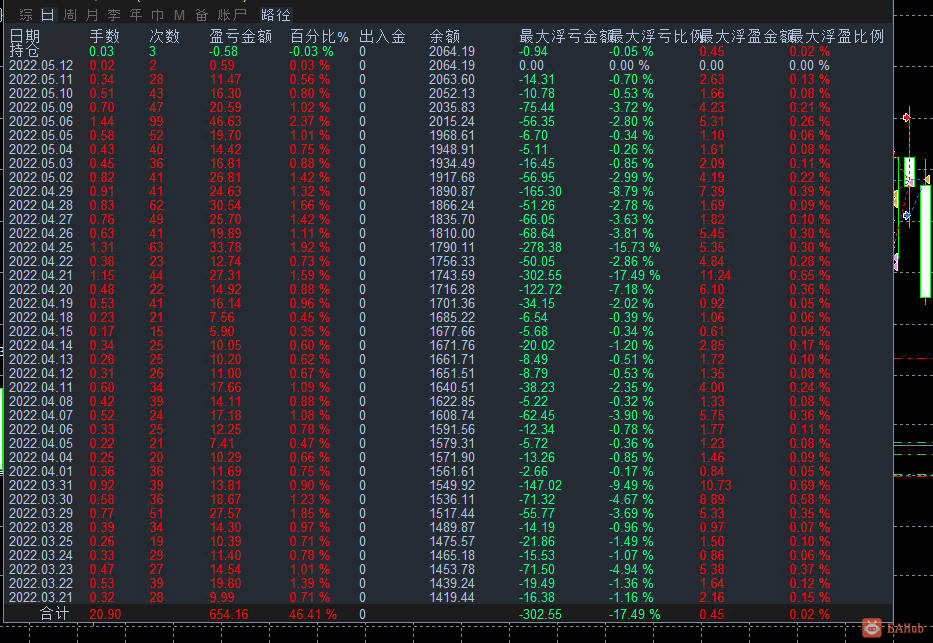Sort by the 日期 column header
The height and width of the screenshot is (643, 933).
point(25,37)
